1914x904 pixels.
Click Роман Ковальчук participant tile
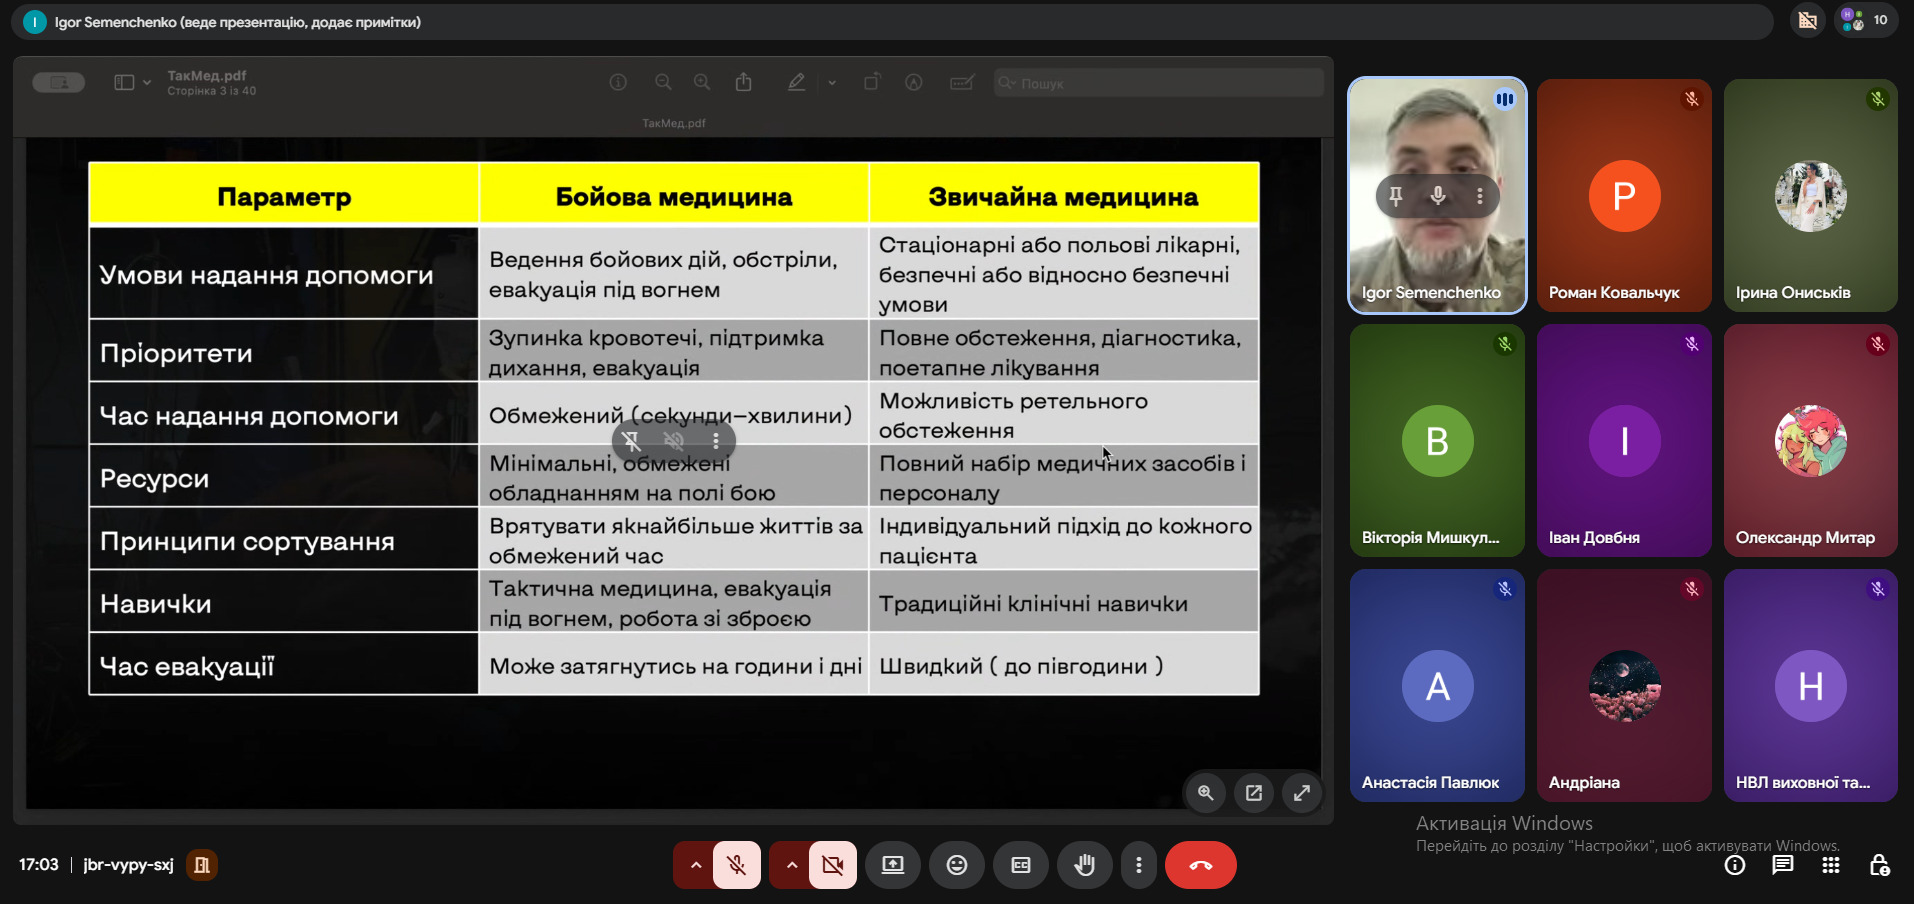[x=1624, y=196]
